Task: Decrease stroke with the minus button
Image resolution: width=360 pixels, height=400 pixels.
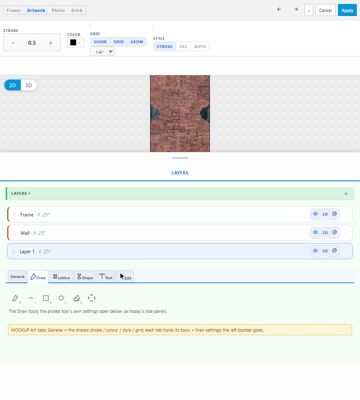Action: pos(13,43)
